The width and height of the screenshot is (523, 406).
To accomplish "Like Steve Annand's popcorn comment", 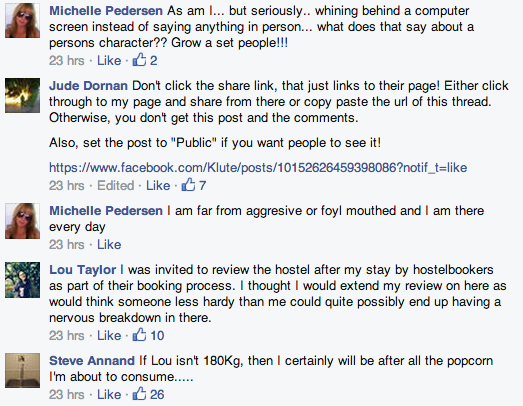I will click(x=109, y=394).
